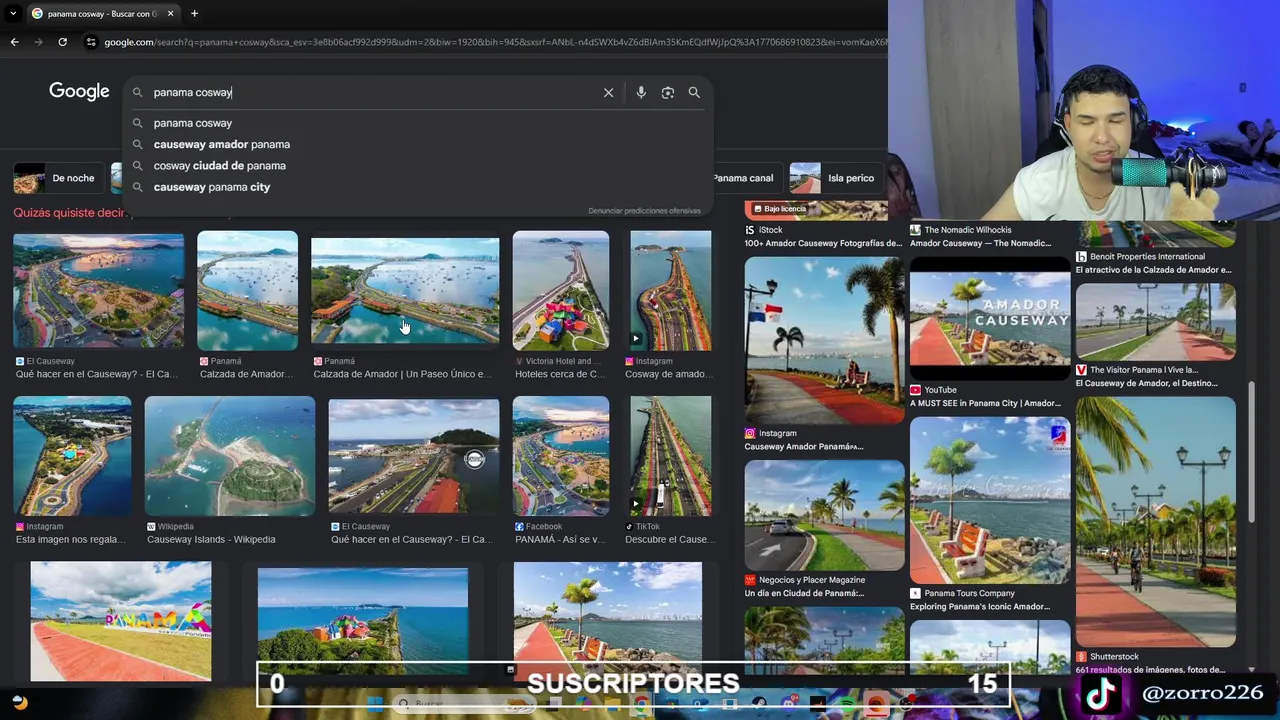Open 'Un día en Ciudad de Panamá' image
This screenshot has width=1280, height=720.
[825, 515]
